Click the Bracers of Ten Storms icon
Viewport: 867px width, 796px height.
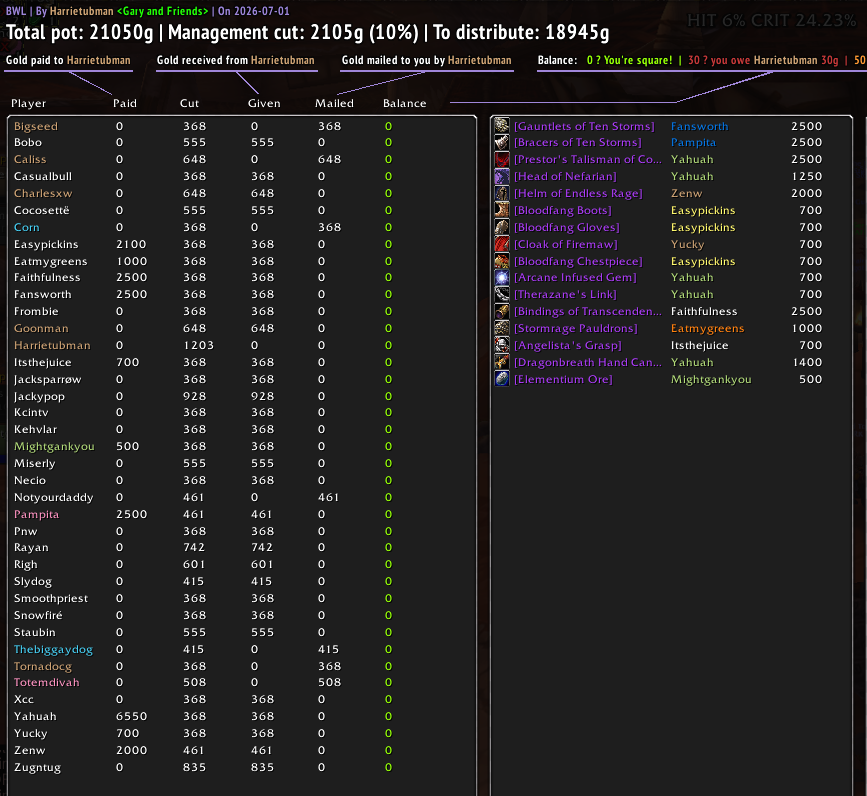(x=502, y=143)
